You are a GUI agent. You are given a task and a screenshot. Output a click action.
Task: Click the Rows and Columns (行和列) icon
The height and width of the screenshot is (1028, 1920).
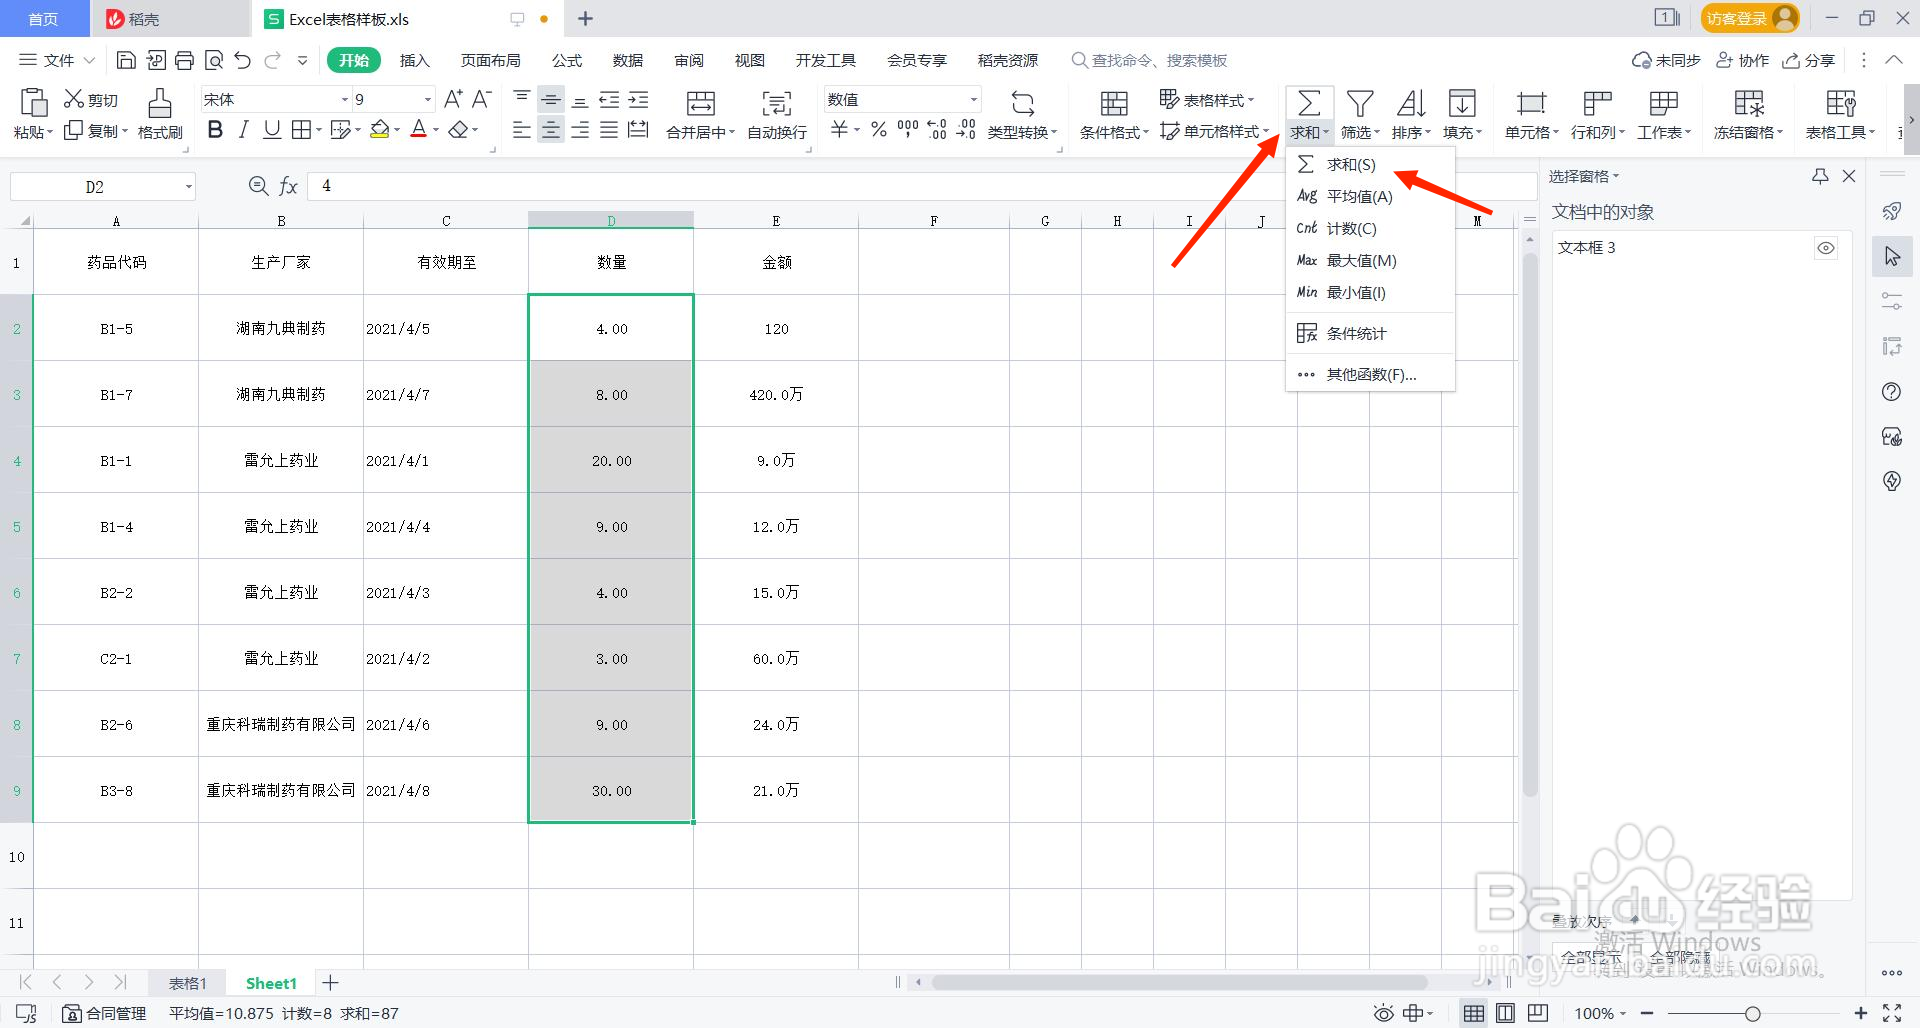[x=1598, y=103]
